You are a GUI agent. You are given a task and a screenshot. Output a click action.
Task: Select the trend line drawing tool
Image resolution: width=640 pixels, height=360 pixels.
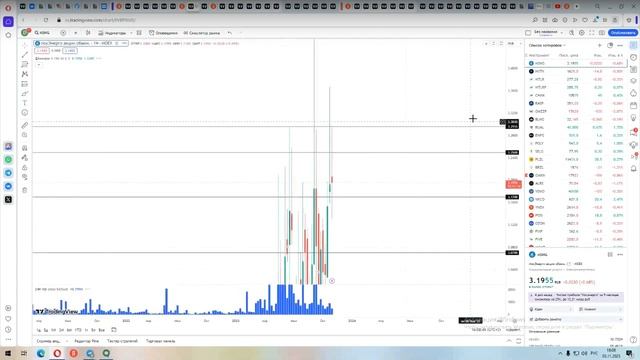tap(25, 54)
